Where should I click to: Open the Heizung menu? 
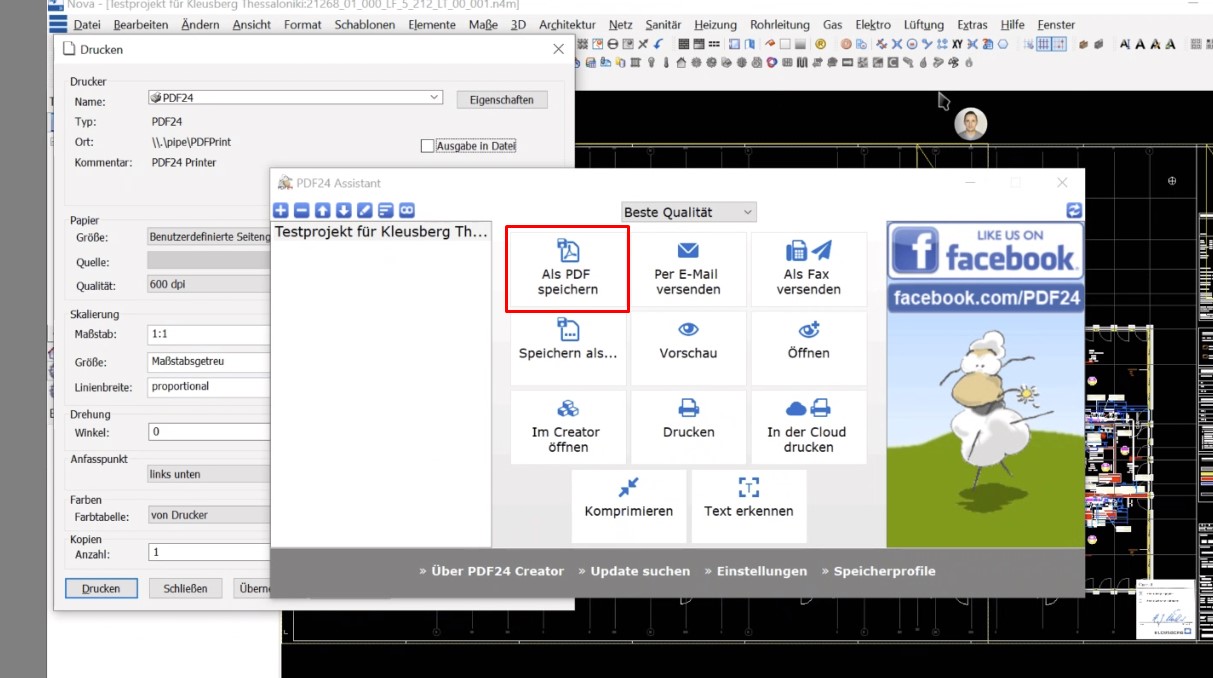pos(715,24)
